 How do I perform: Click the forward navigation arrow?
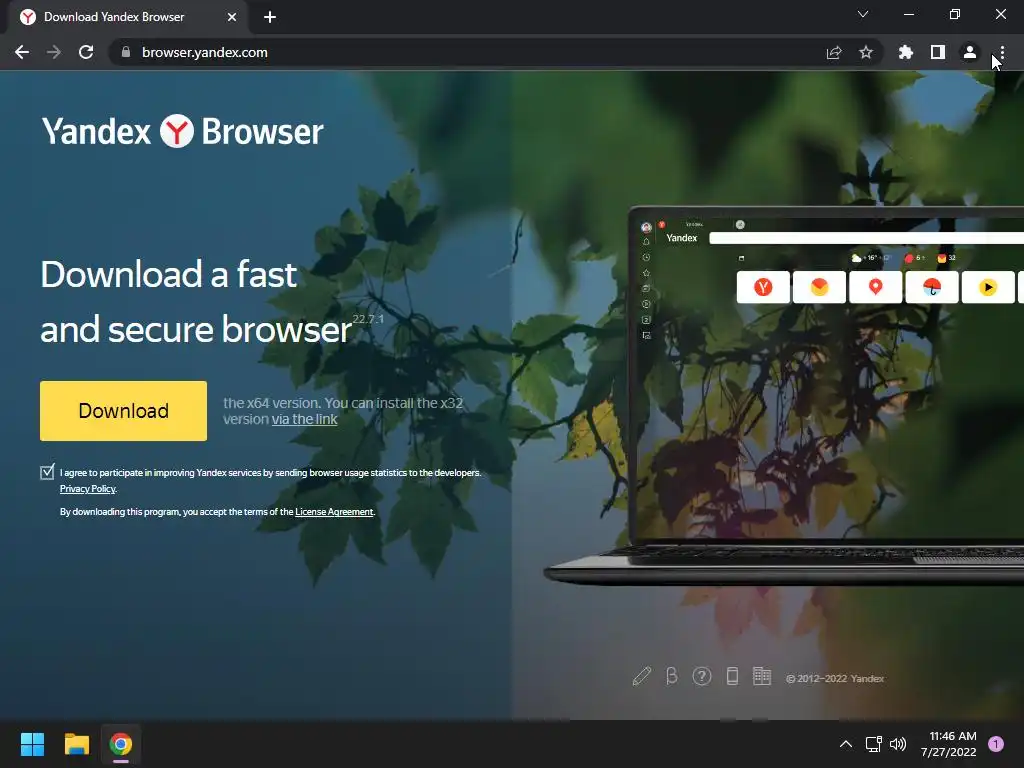pos(54,52)
